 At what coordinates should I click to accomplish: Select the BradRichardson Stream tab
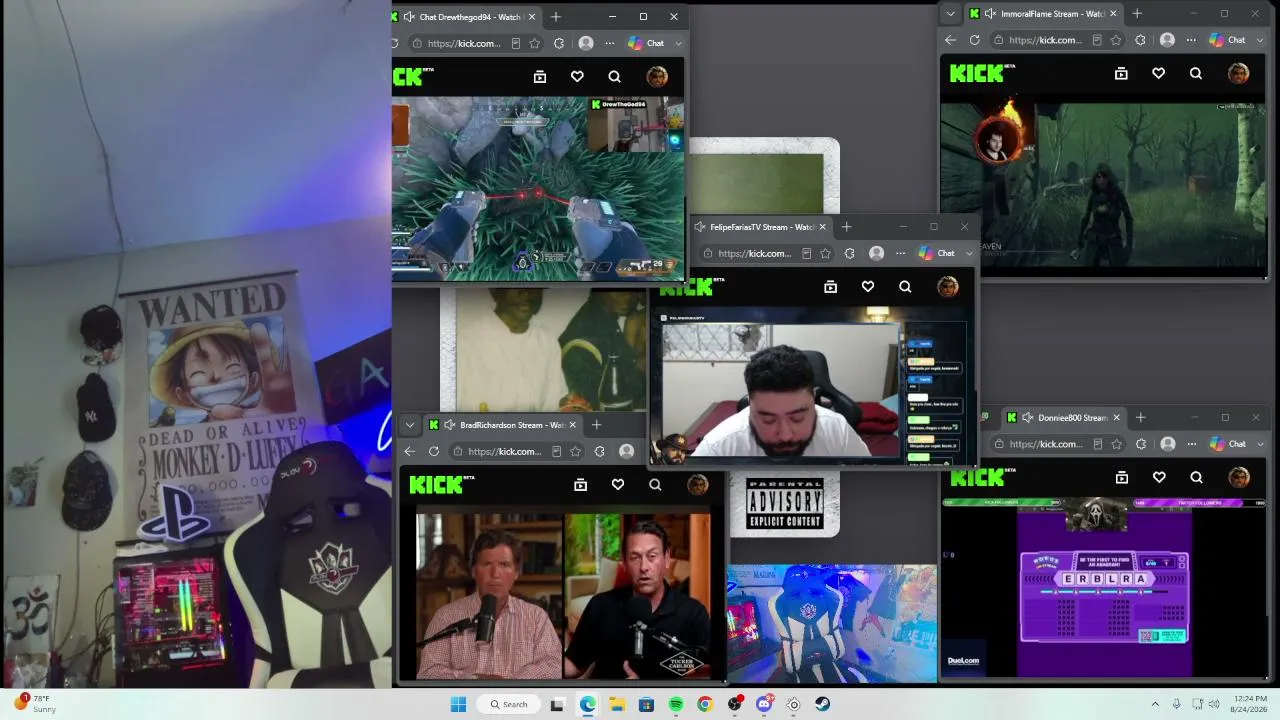(502, 425)
